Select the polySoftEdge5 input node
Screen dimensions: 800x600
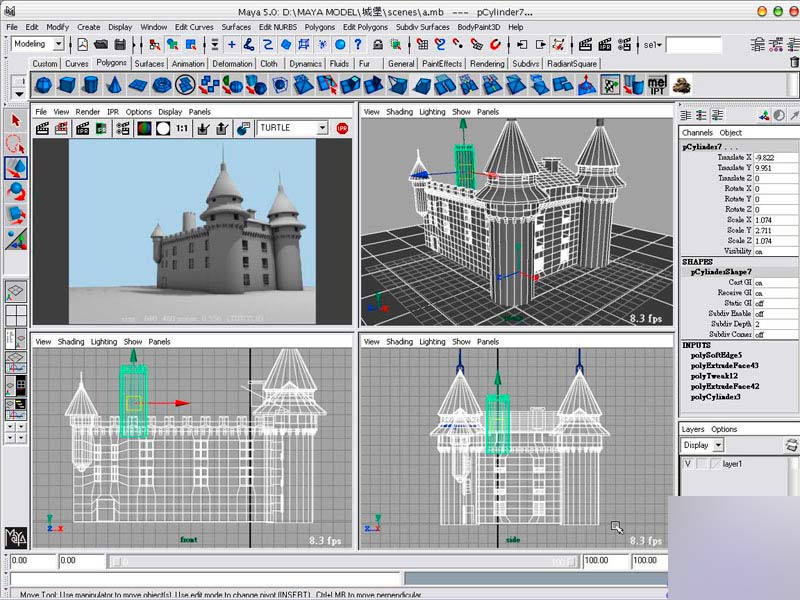tap(716, 355)
